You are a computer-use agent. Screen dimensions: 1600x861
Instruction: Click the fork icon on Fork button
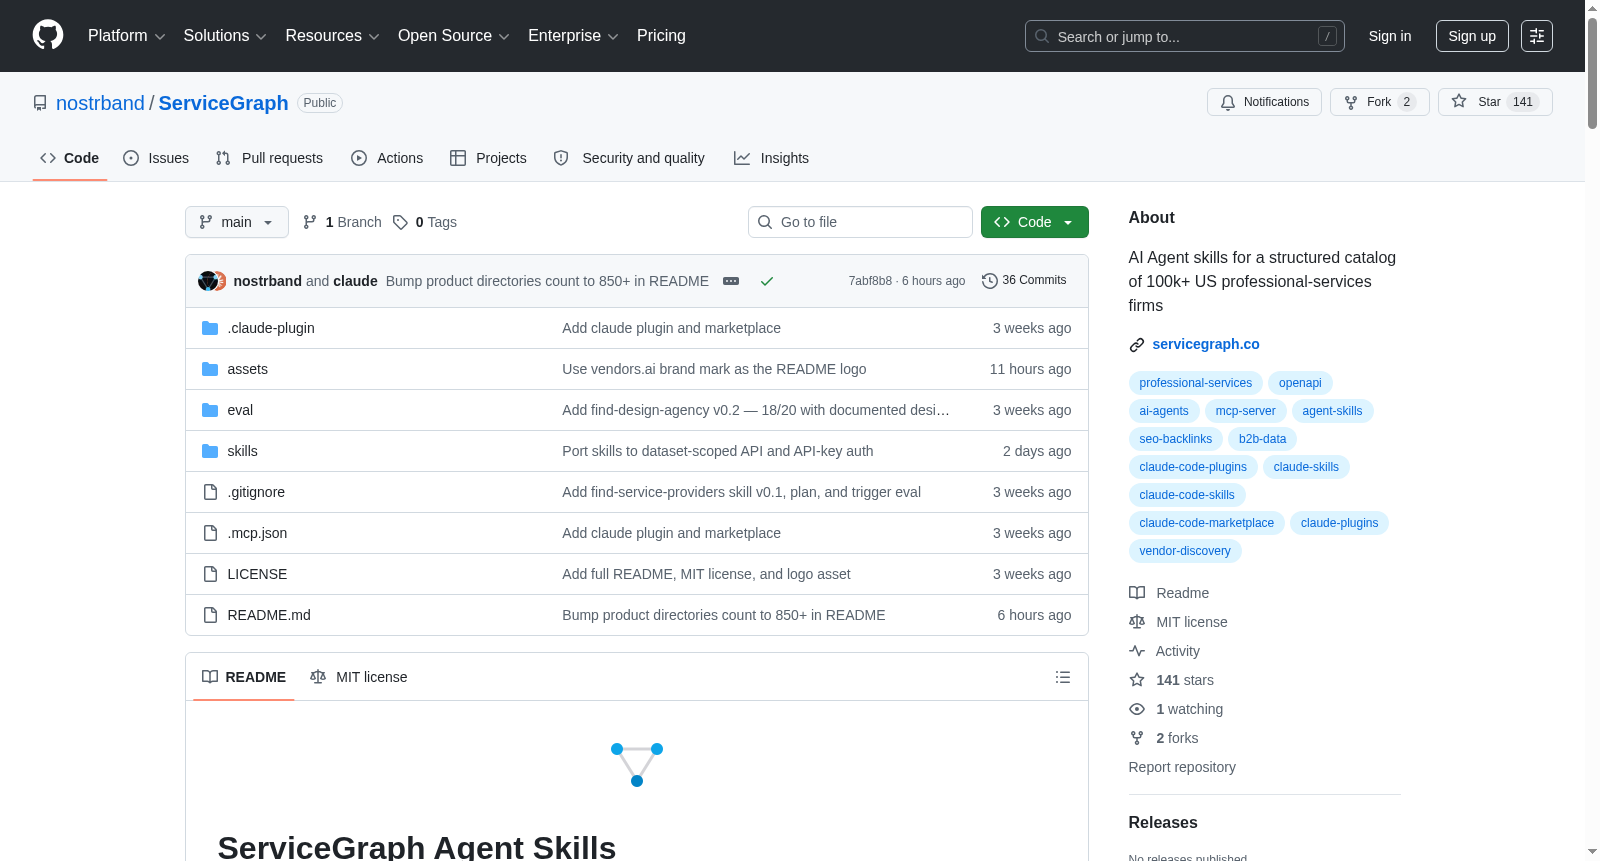click(1351, 102)
